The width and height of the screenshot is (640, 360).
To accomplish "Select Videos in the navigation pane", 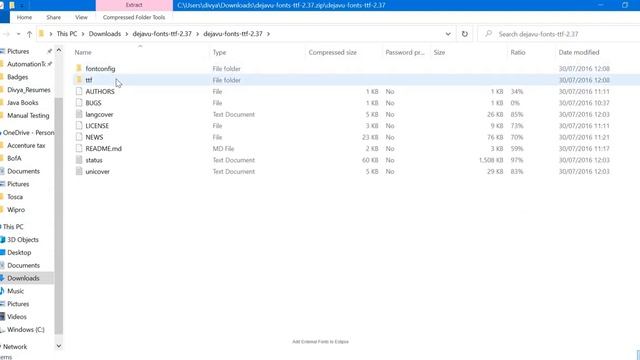I will pos(17,317).
